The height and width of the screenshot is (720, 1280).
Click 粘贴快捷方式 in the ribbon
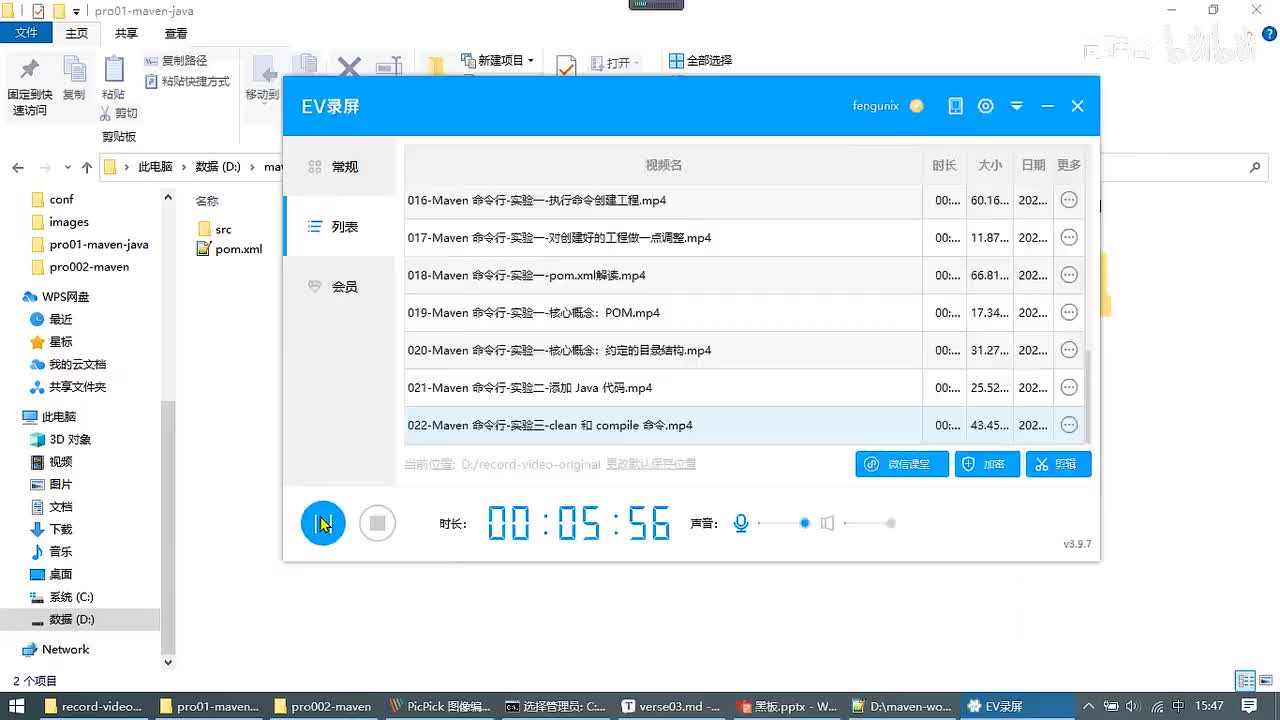[188, 81]
